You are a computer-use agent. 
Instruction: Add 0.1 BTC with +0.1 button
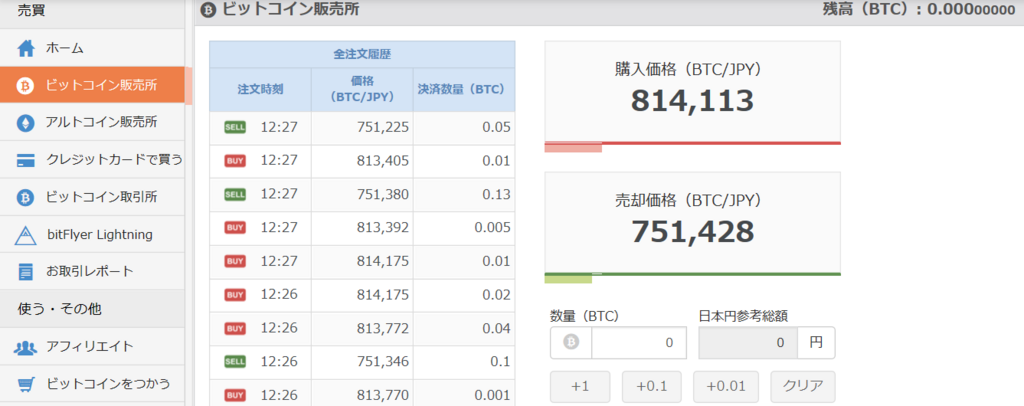coord(652,386)
